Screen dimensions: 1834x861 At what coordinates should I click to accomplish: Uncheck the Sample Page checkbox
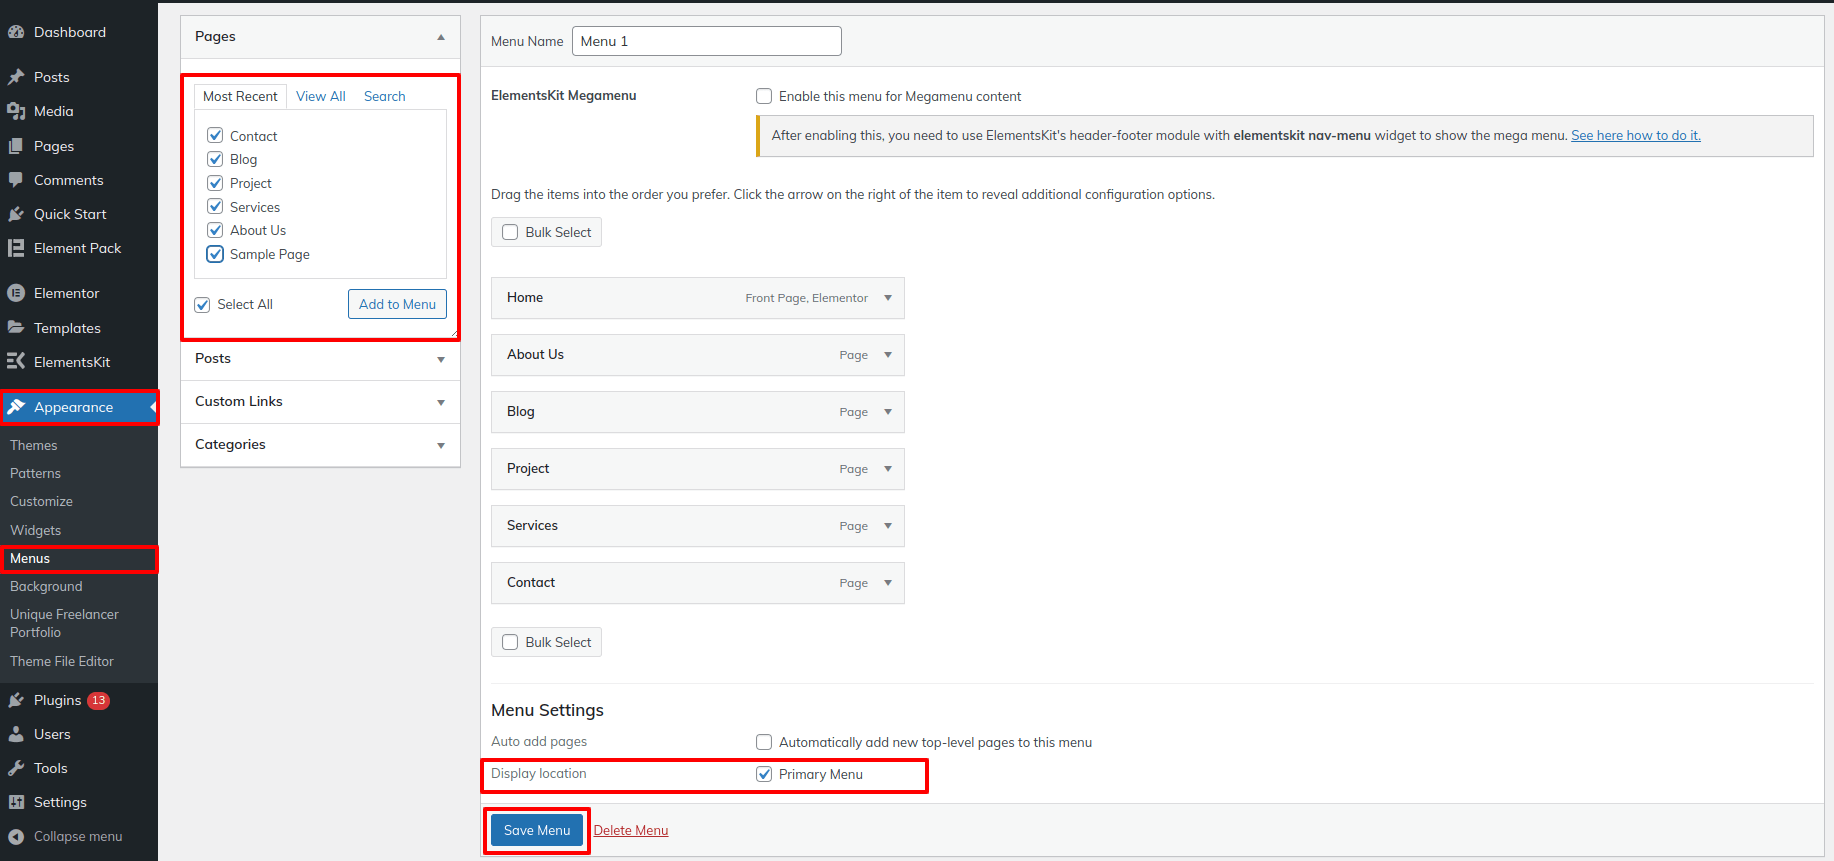click(215, 254)
